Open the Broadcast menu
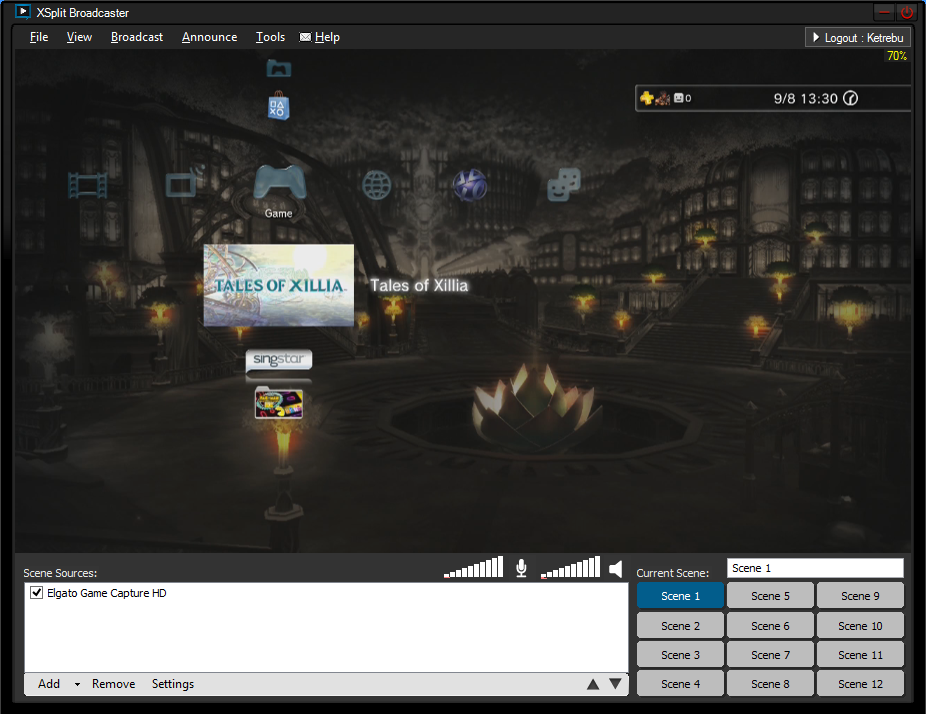Viewport: 926px width, 714px height. point(137,37)
